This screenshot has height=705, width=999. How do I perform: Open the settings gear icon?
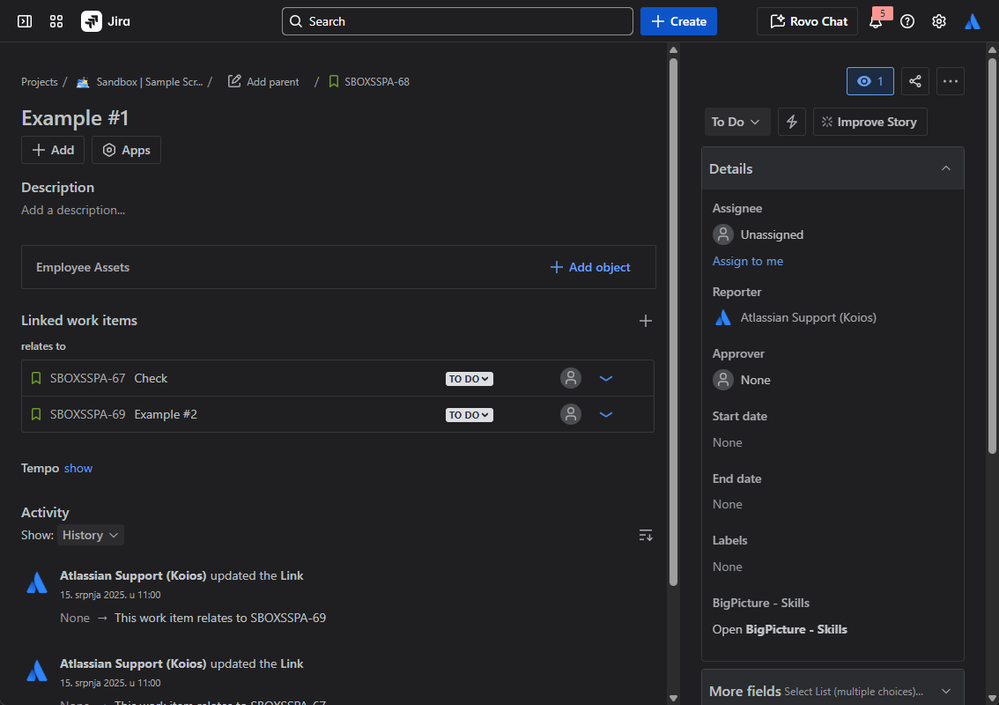(x=938, y=22)
